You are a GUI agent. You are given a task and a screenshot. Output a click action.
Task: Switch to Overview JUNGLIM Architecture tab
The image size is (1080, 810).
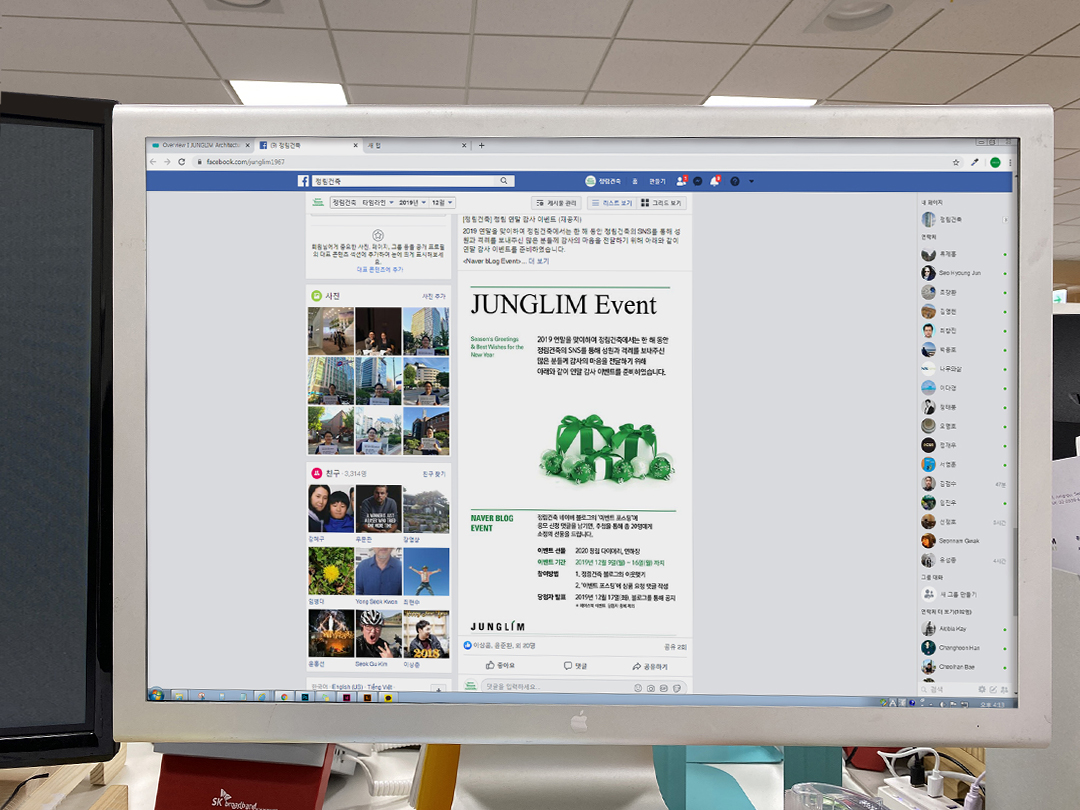201,145
